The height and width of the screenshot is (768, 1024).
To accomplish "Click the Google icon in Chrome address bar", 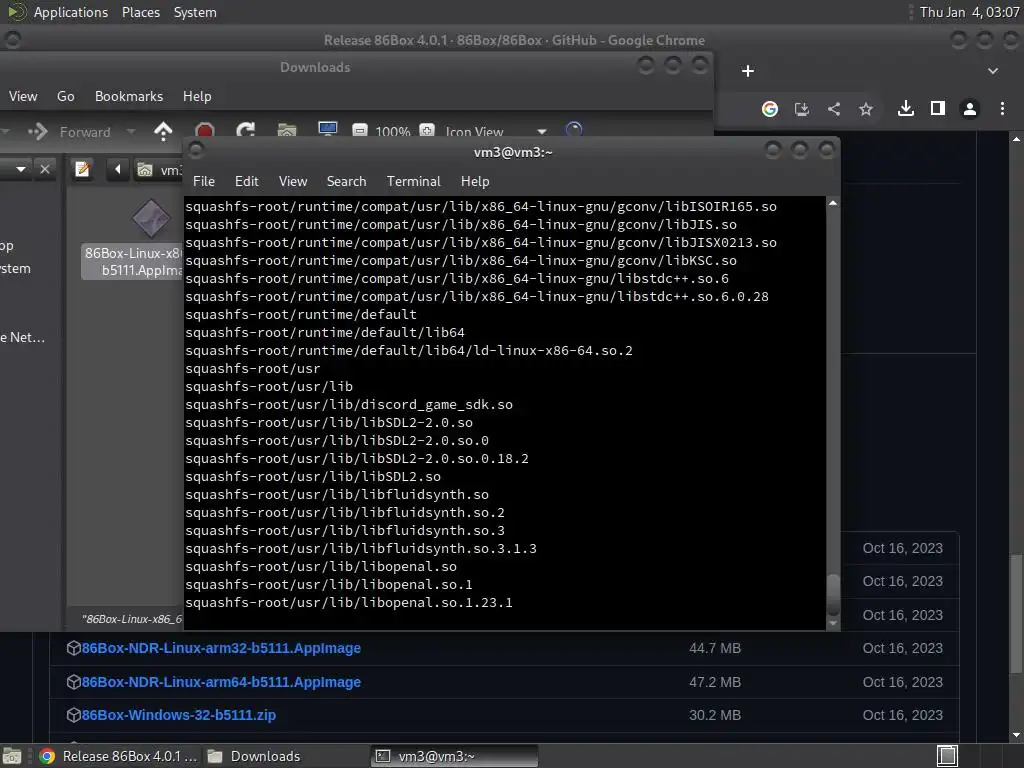I will (770, 109).
